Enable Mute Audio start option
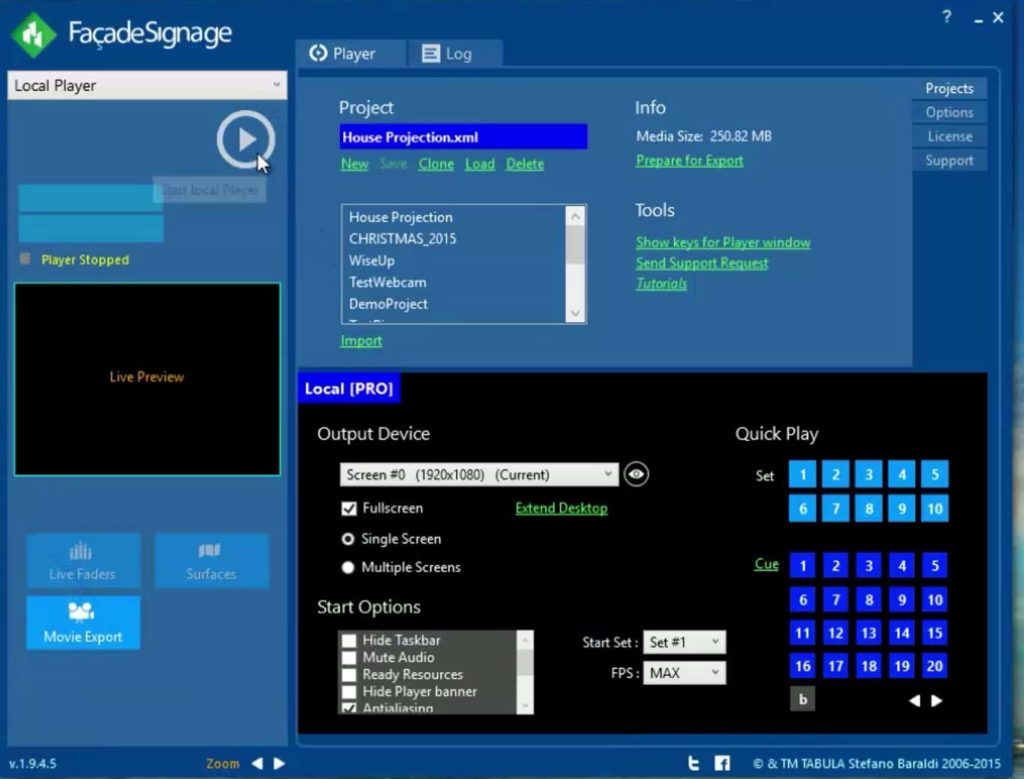1024x779 pixels. point(349,657)
